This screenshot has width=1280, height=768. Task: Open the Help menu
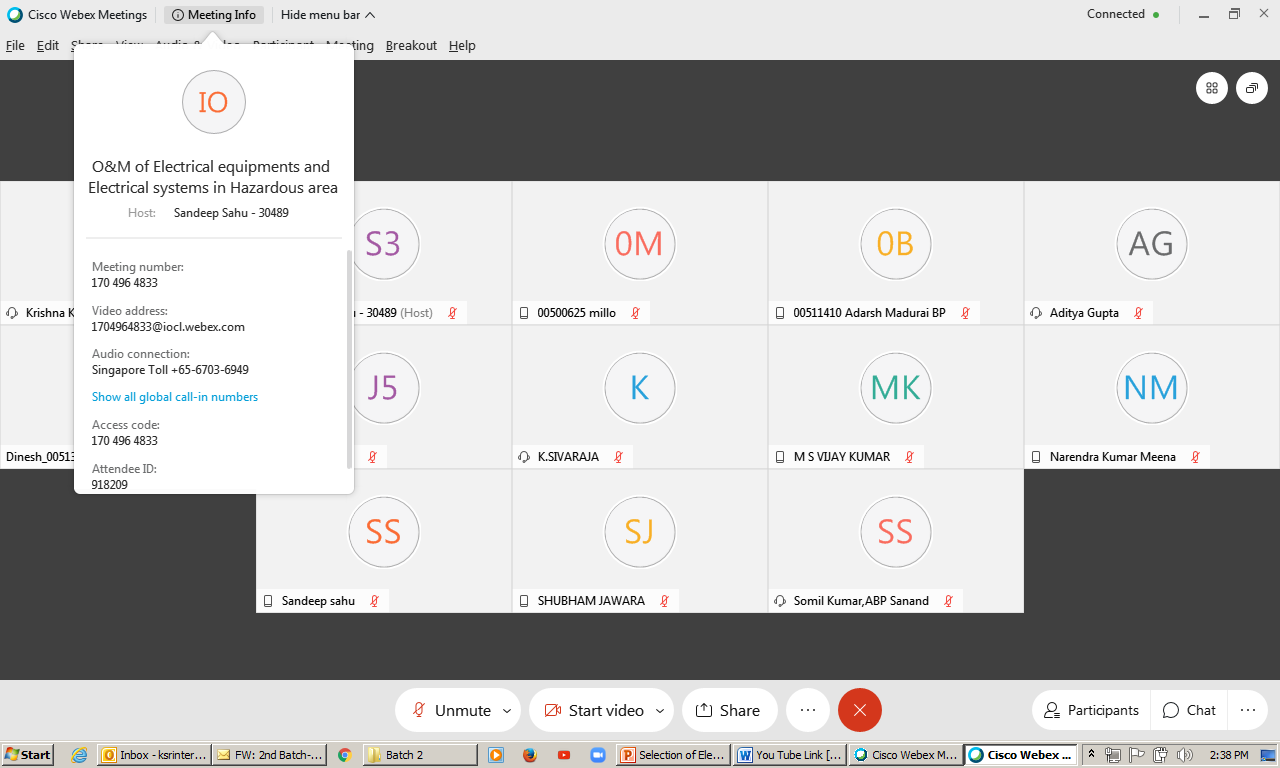[462, 45]
